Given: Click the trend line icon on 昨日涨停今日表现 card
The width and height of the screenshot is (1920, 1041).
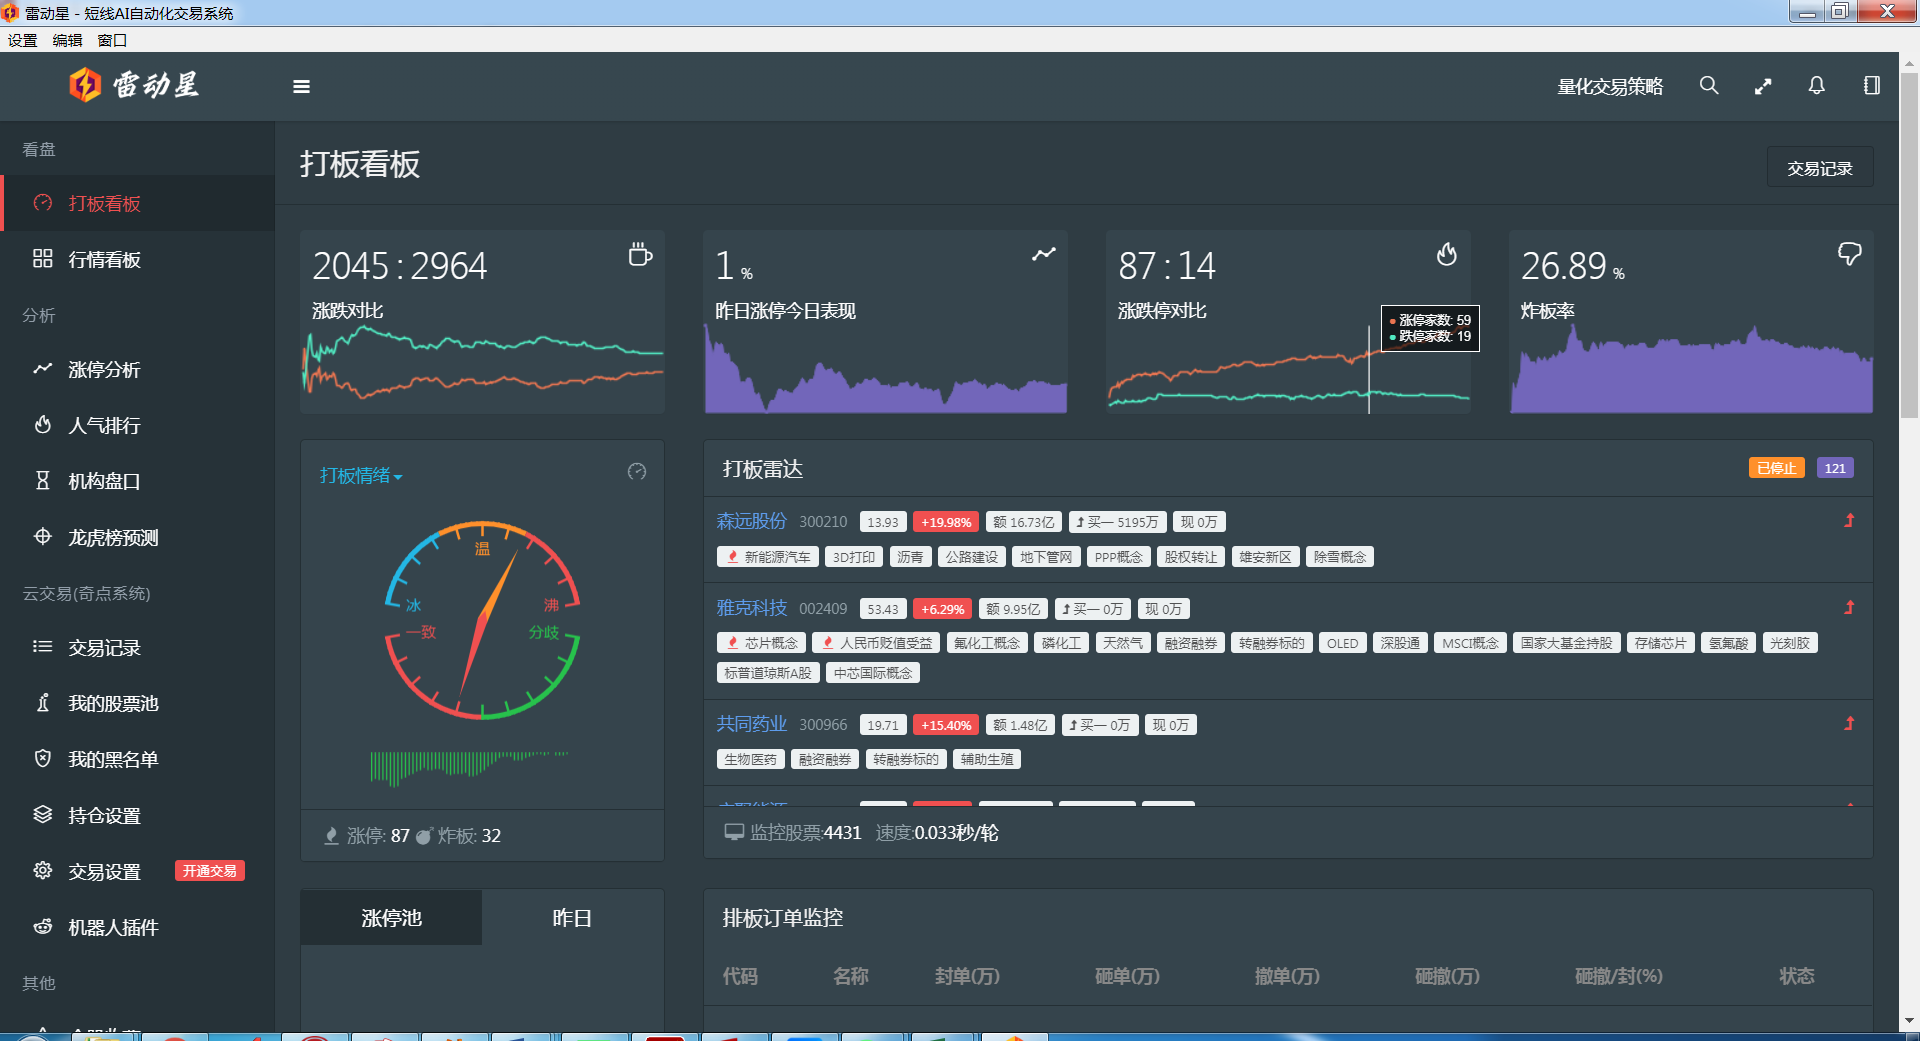Looking at the screenshot, I should tap(1043, 254).
